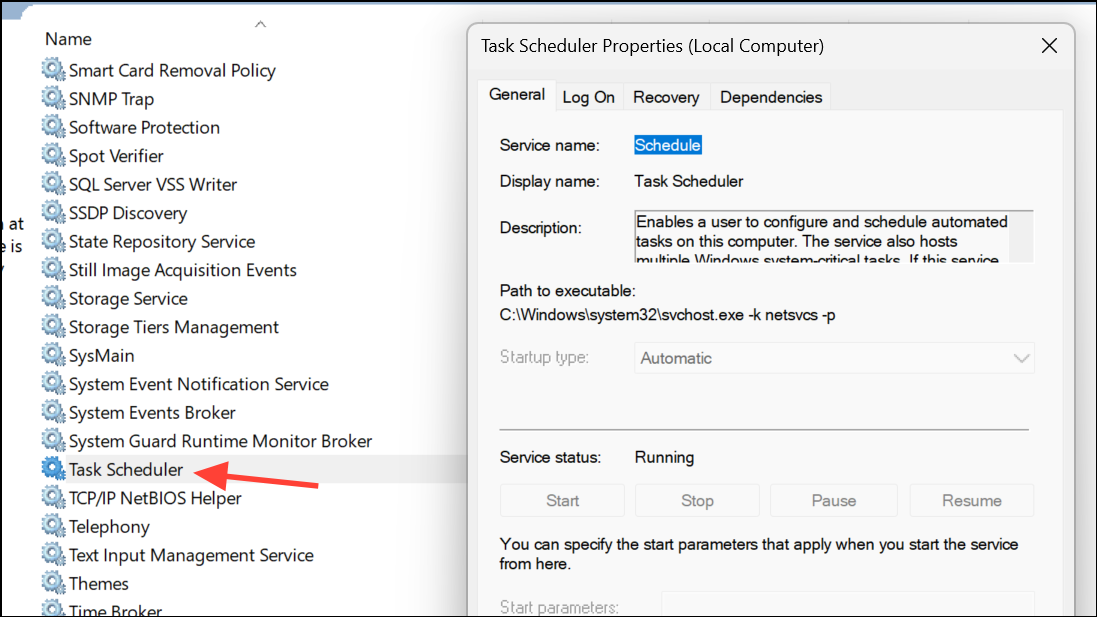
Task: Click the SysMain service gear icon
Action: click(53, 355)
